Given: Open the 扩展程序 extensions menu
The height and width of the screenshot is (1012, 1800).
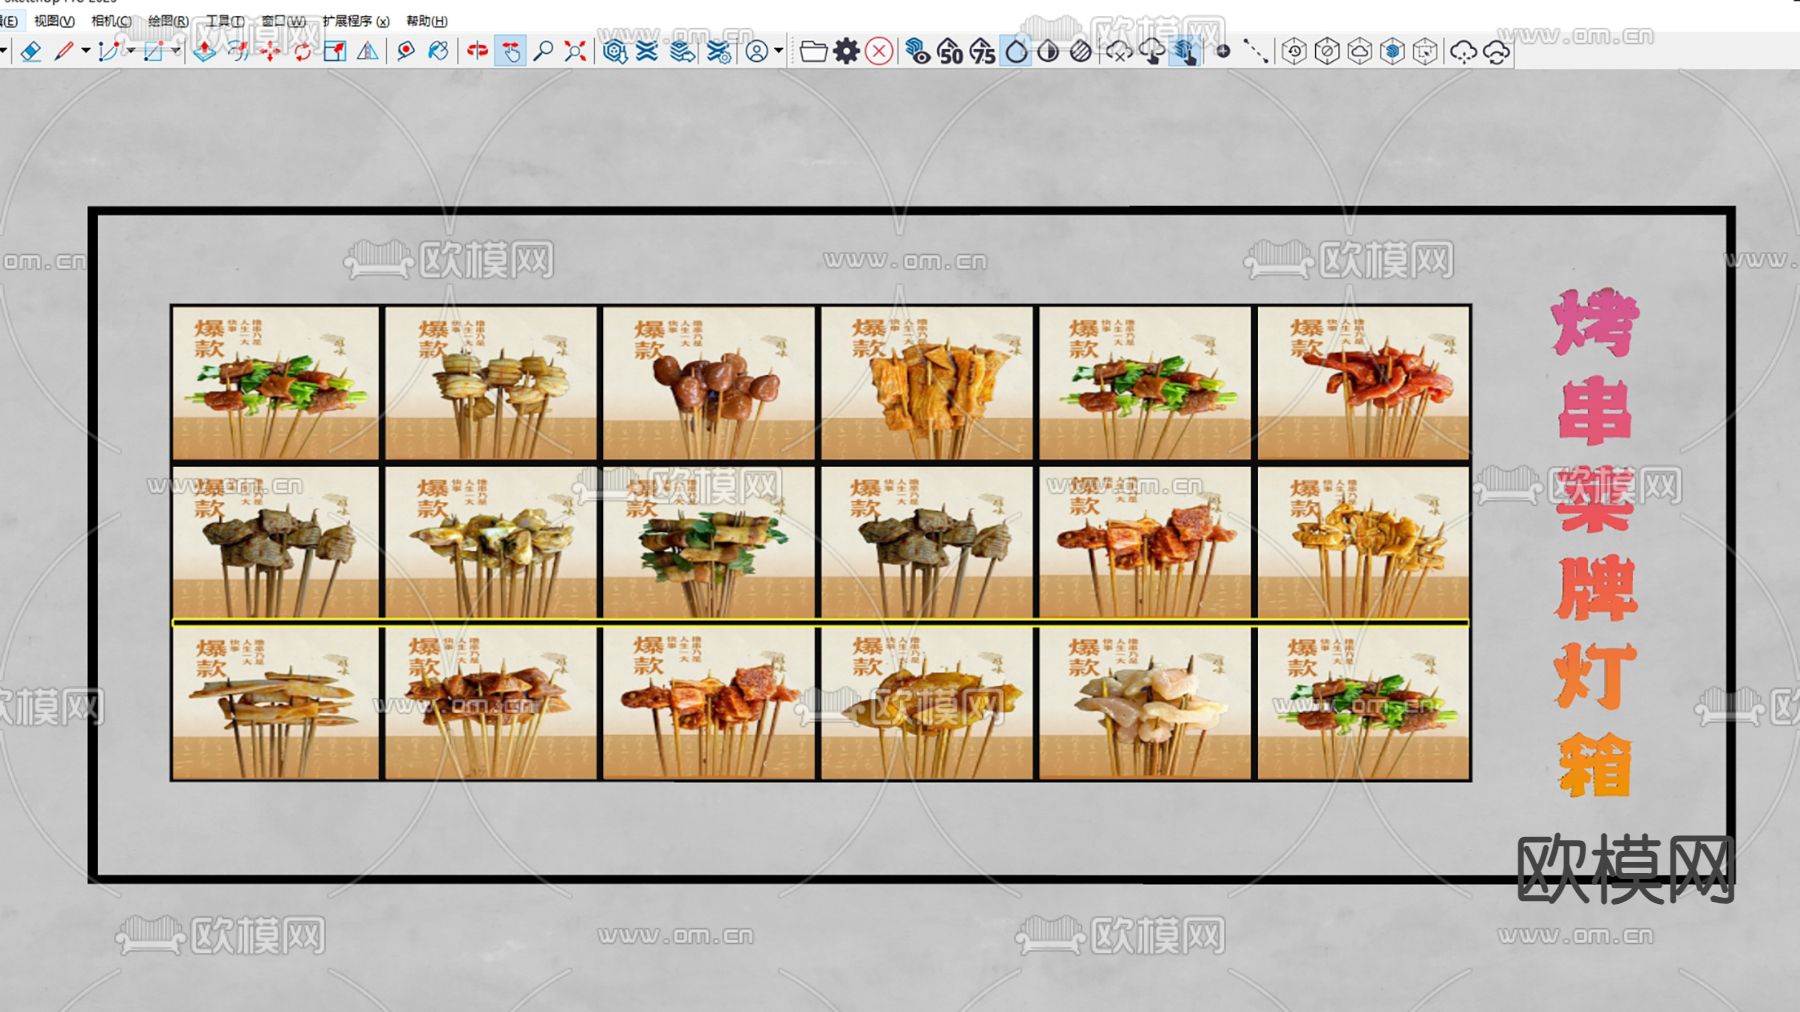Looking at the screenshot, I should (355, 21).
